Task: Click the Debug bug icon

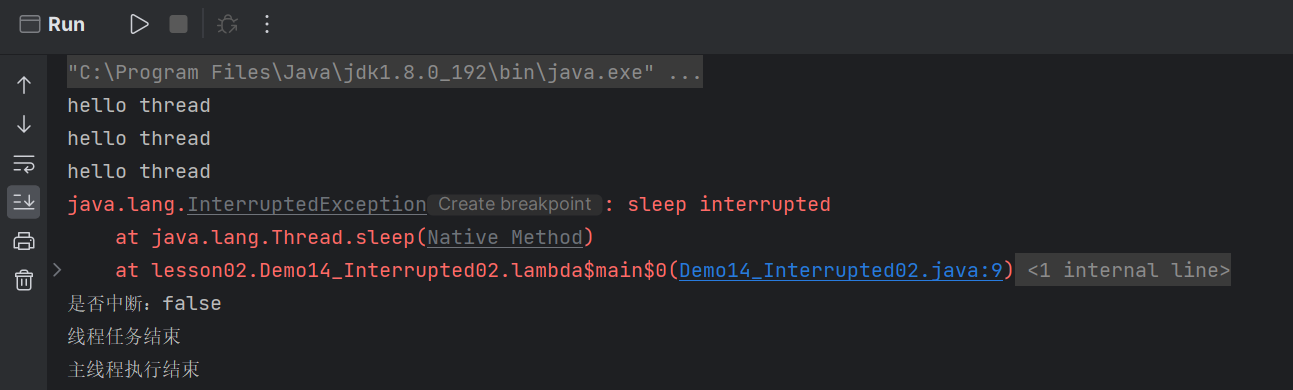Action: [228, 24]
